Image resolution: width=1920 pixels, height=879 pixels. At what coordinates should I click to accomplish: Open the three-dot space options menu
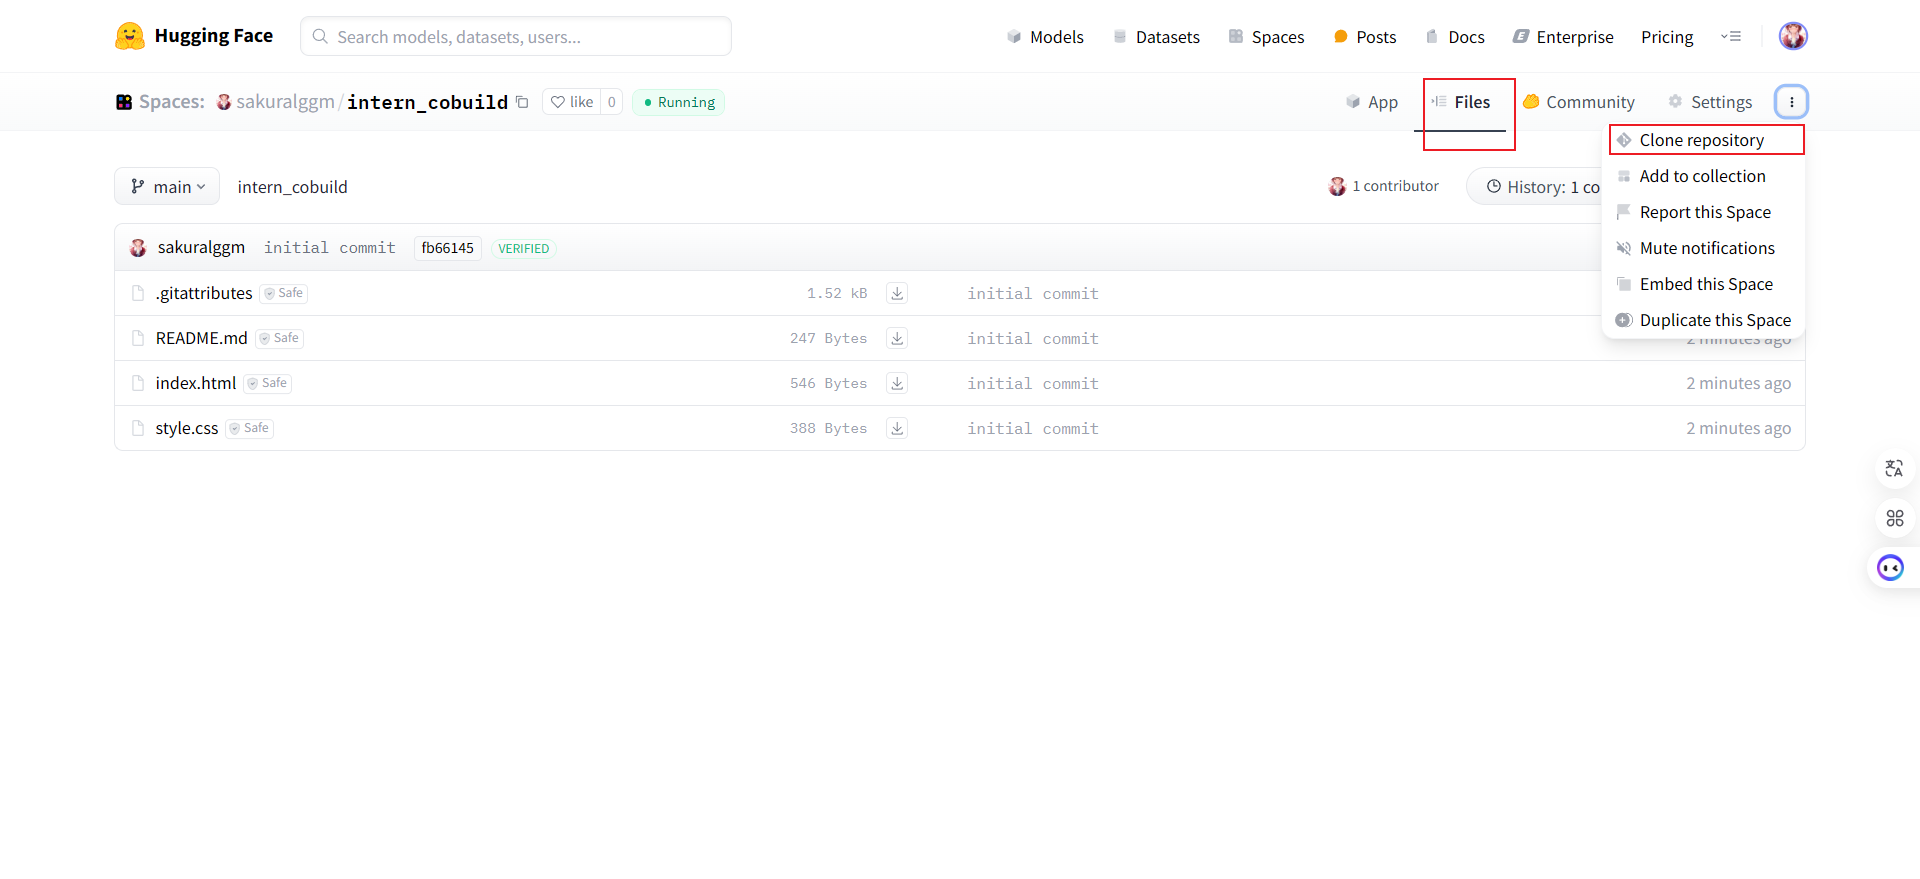click(x=1791, y=102)
